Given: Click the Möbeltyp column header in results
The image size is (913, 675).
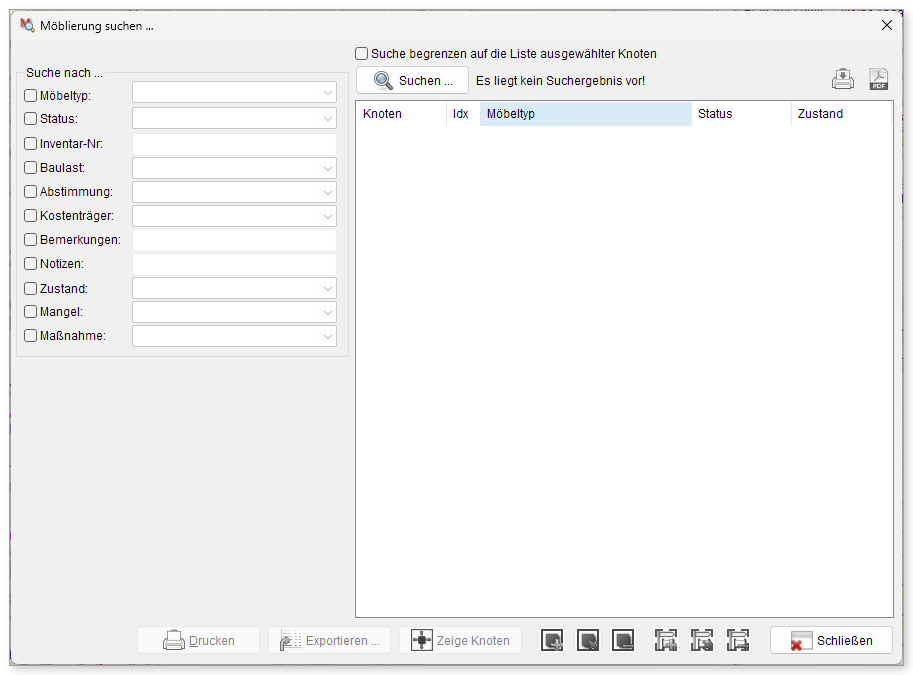Looking at the screenshot, I should pos(586,114).
